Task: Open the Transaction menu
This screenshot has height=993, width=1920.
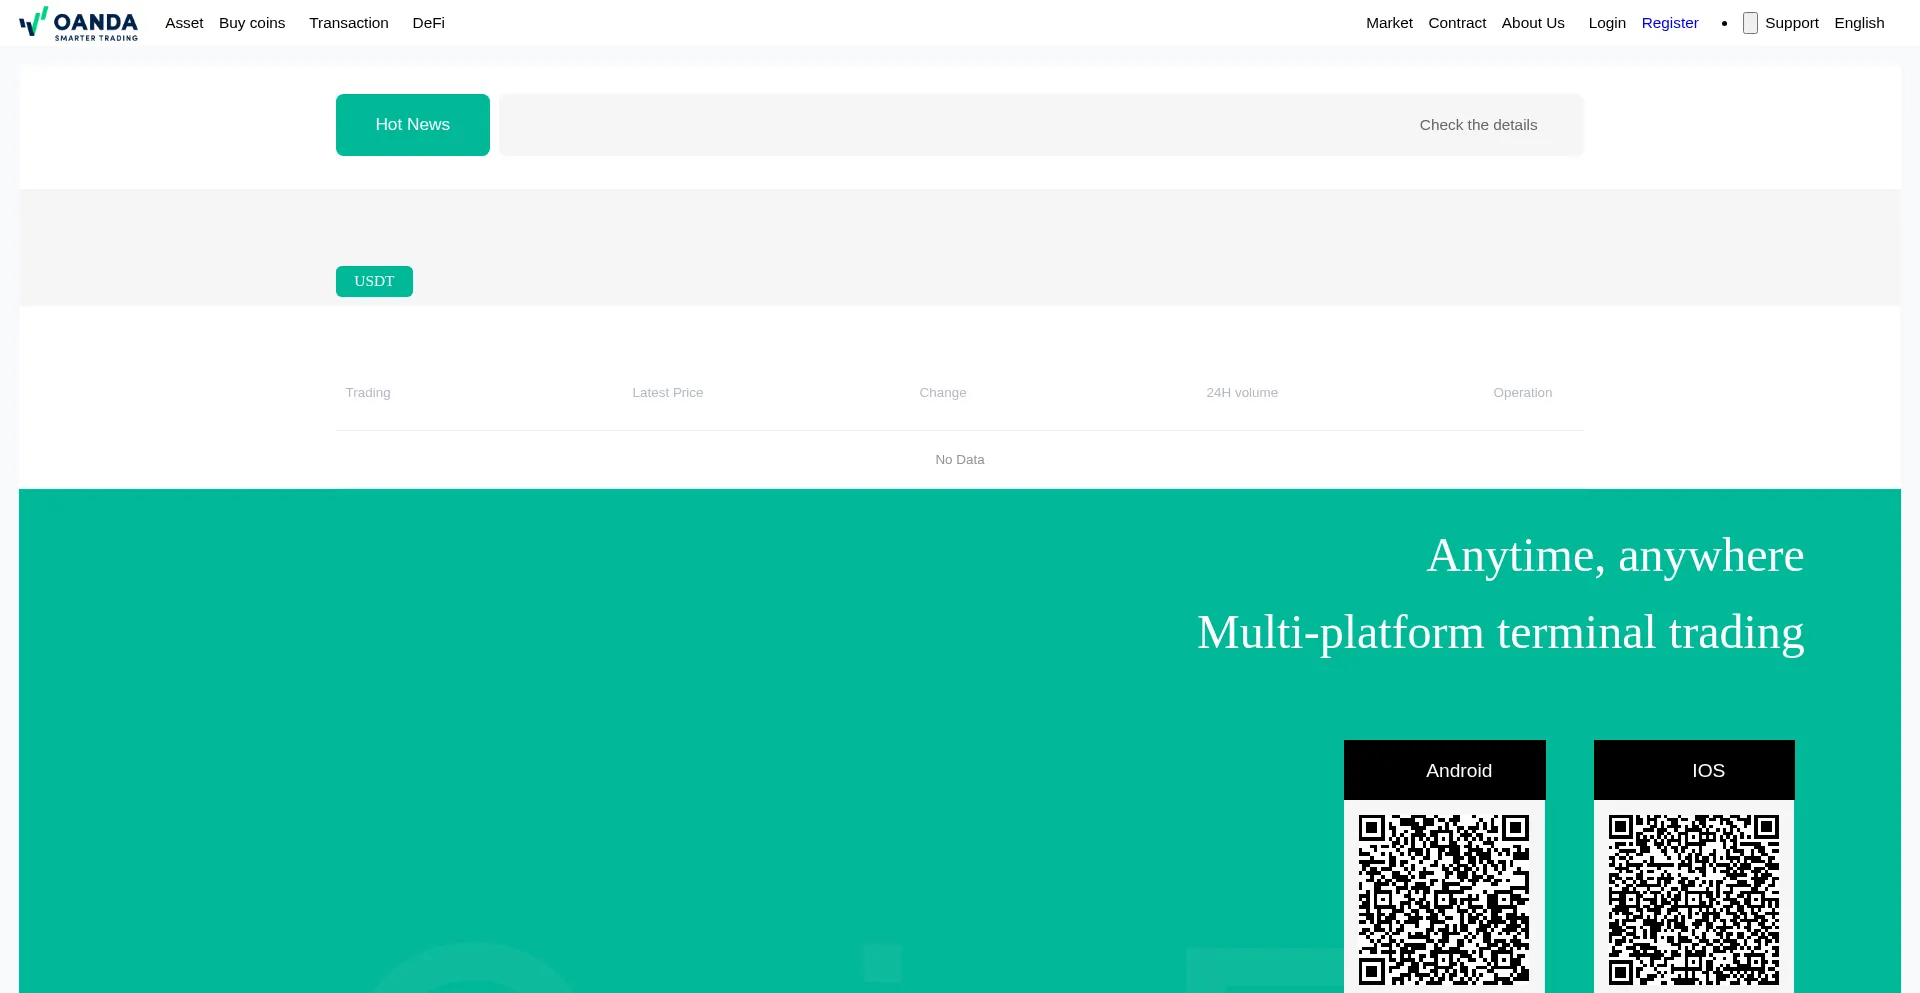Action: click(x=349, y=23)
